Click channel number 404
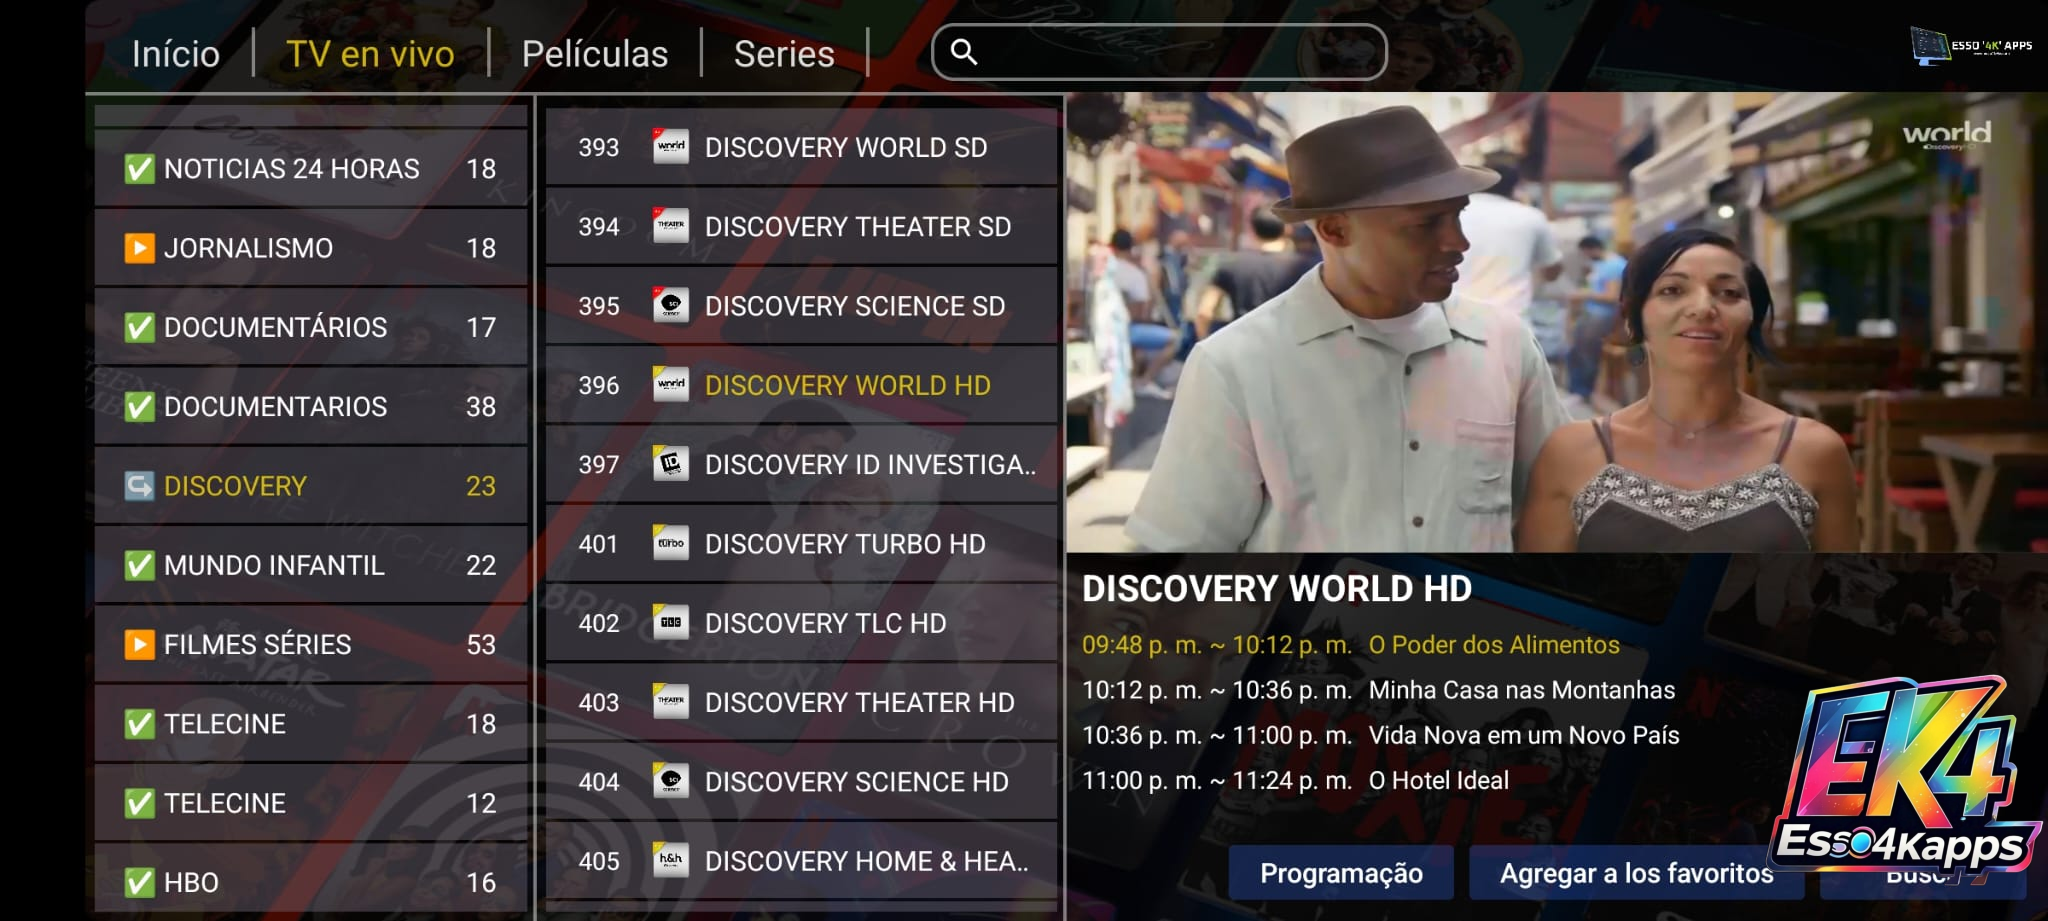 point(599,782)
